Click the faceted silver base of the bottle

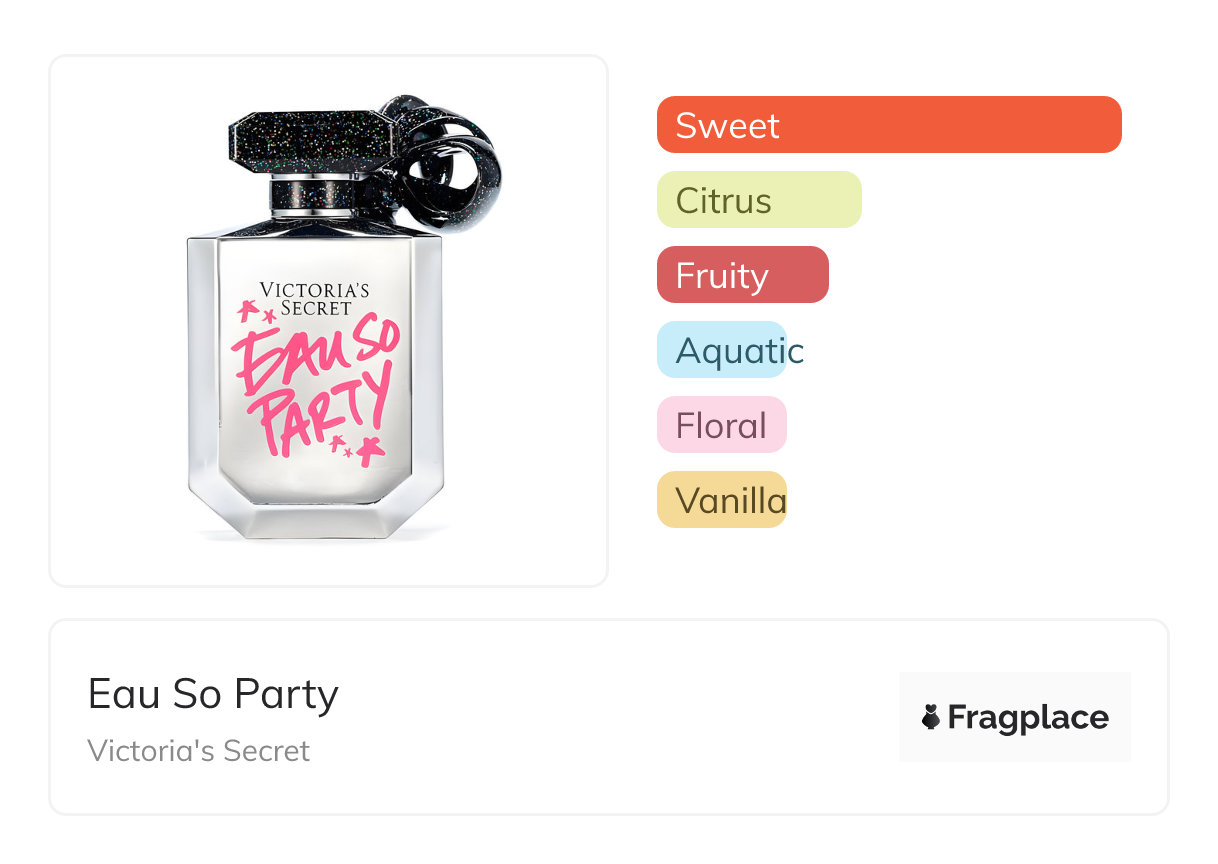tap(314, 522)
